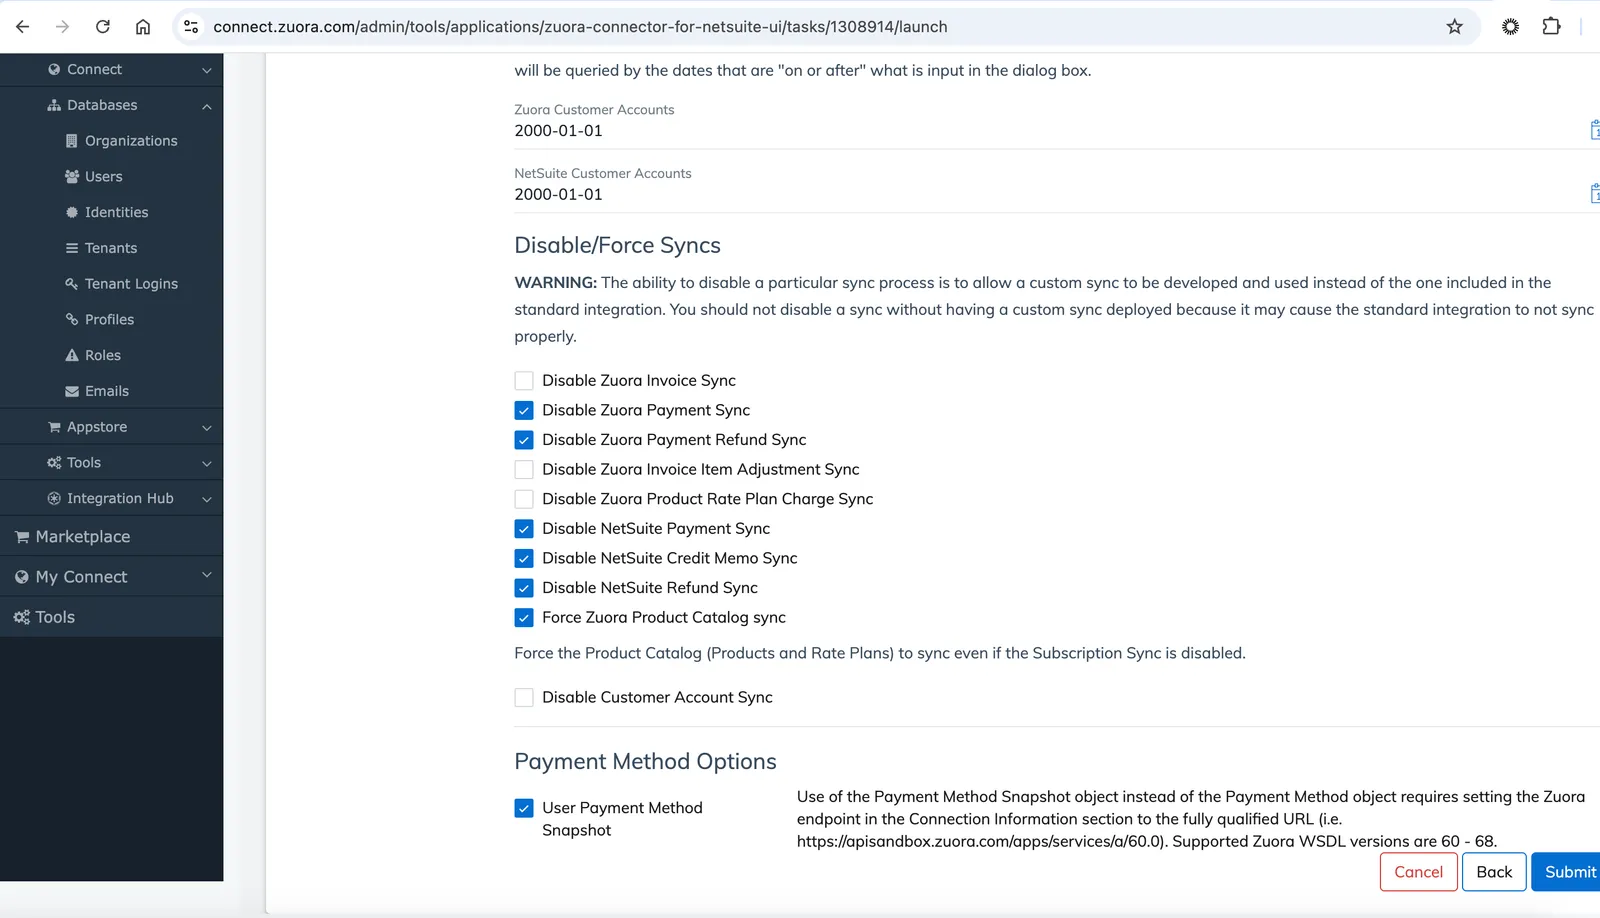The height and width of the screenshot is (918, 1600).
Task: Uncheck Force Zuora Product Catalog sync
Action: tap(524, 618)
